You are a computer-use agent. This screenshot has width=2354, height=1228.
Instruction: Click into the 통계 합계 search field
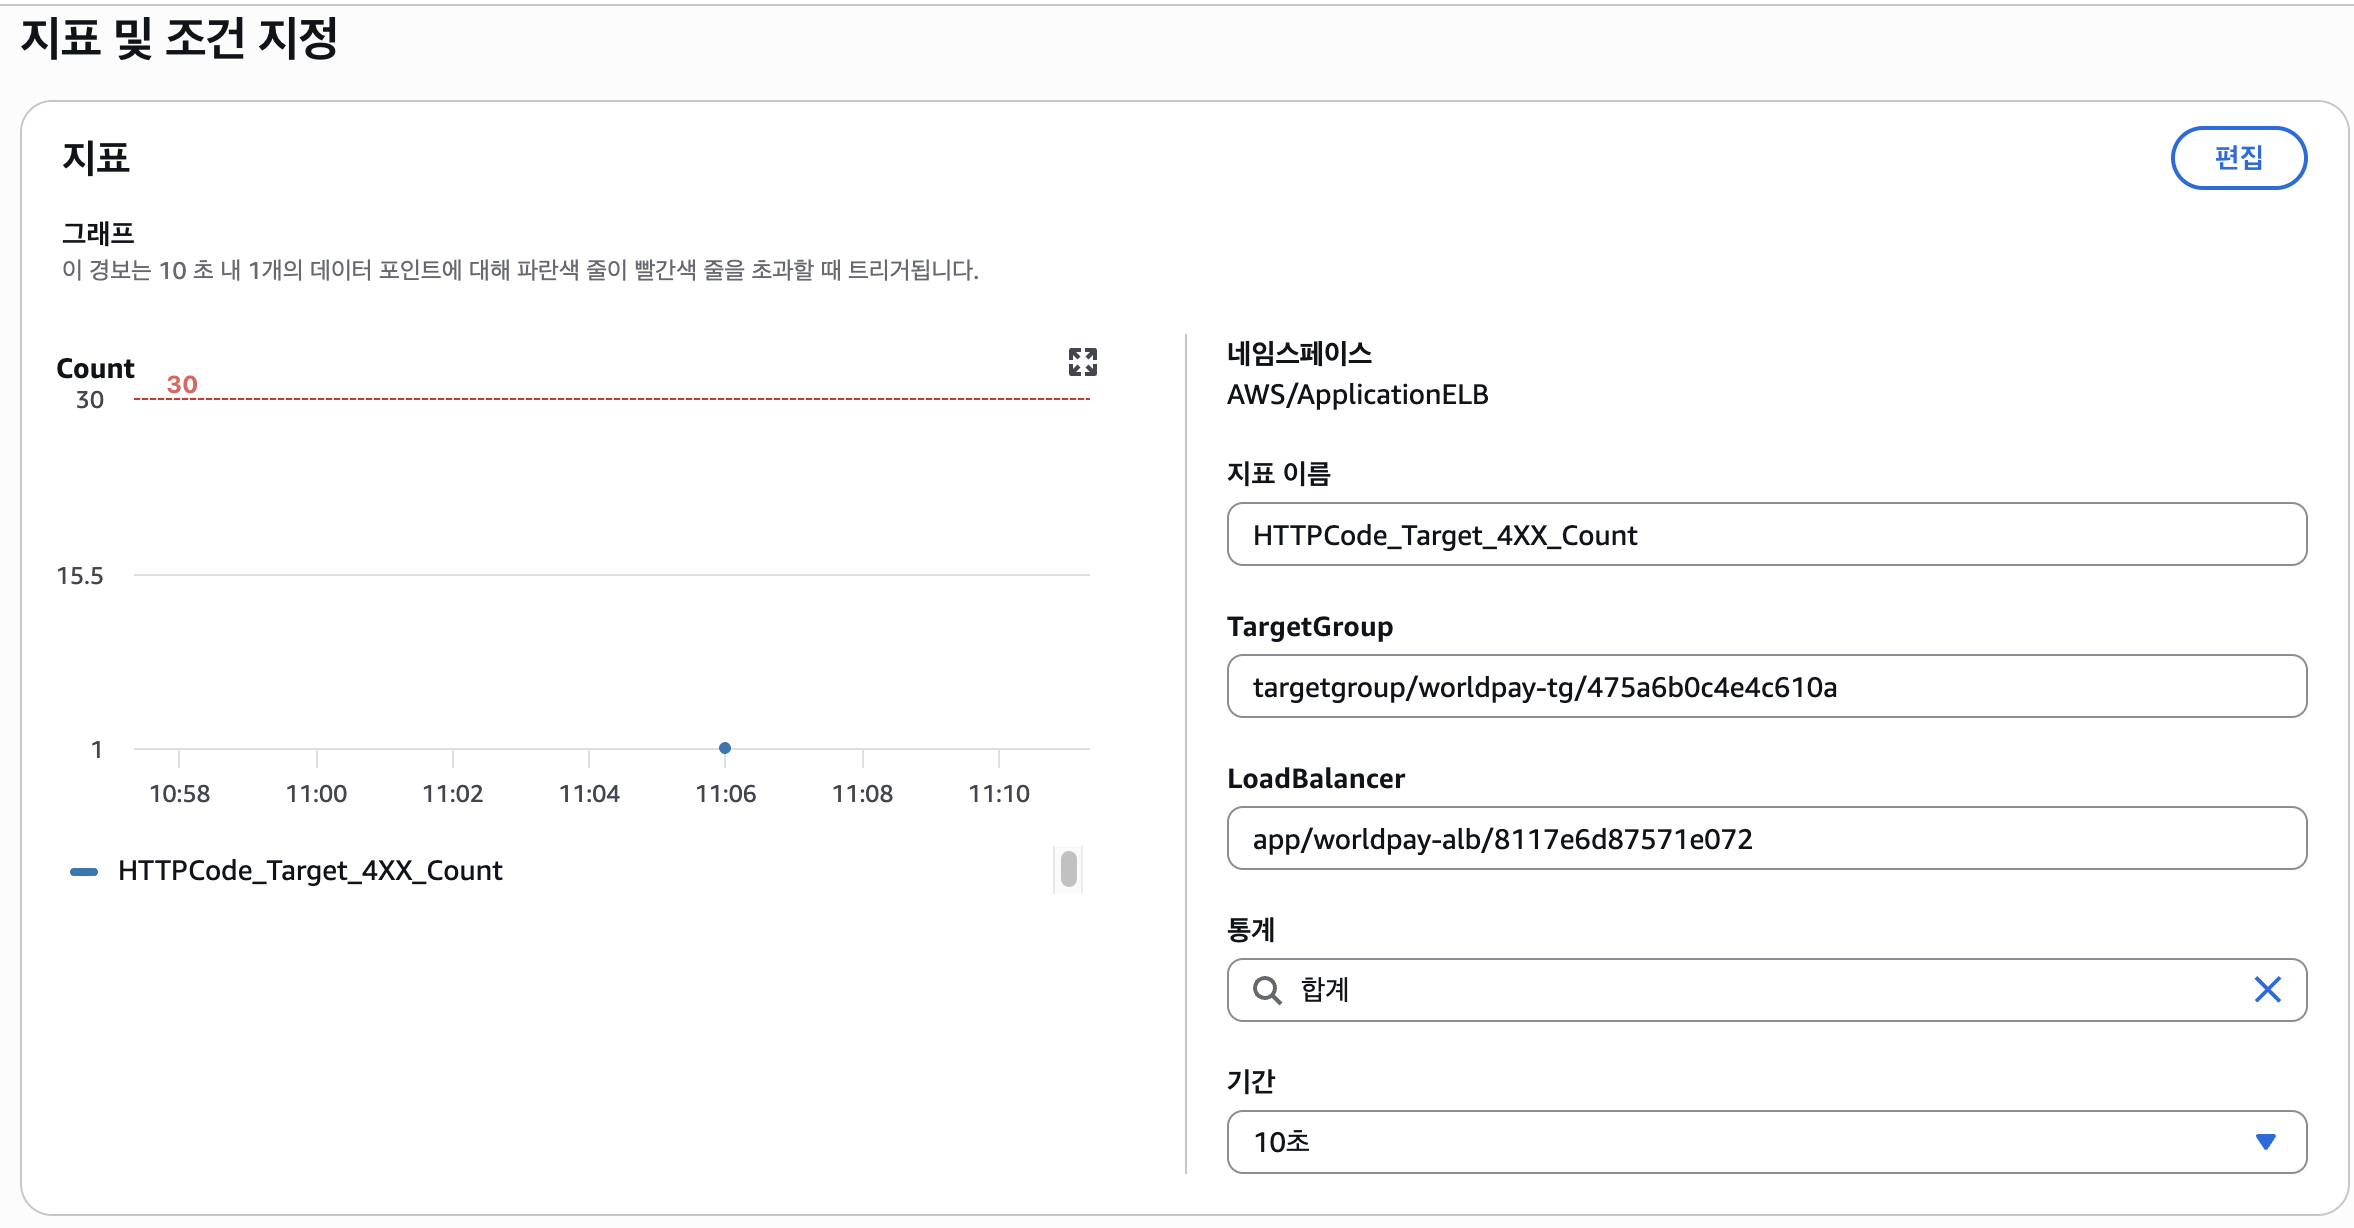[x=1766, y=990]
